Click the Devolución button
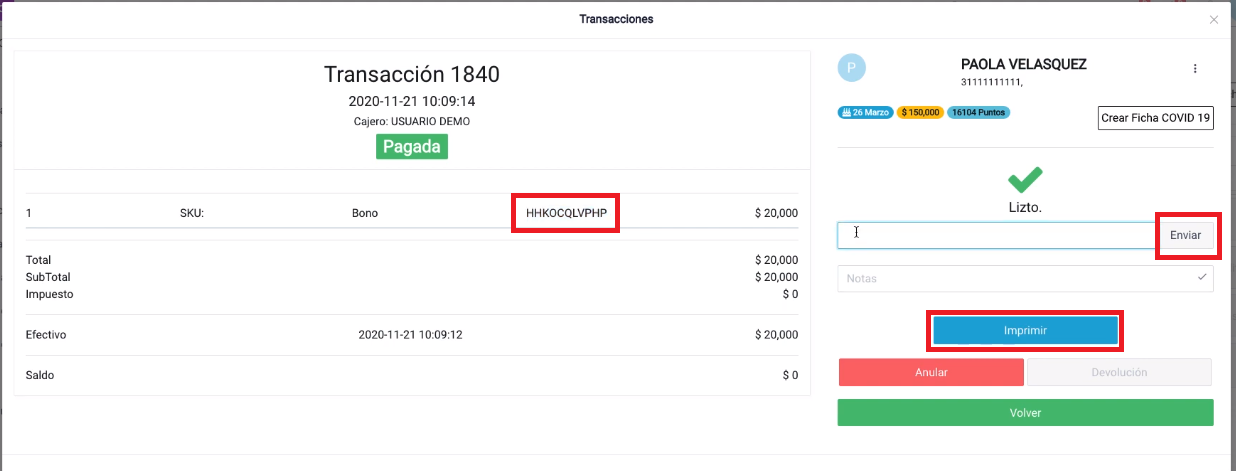This screenshot has height=471, width=1236. coord(1119,372)
